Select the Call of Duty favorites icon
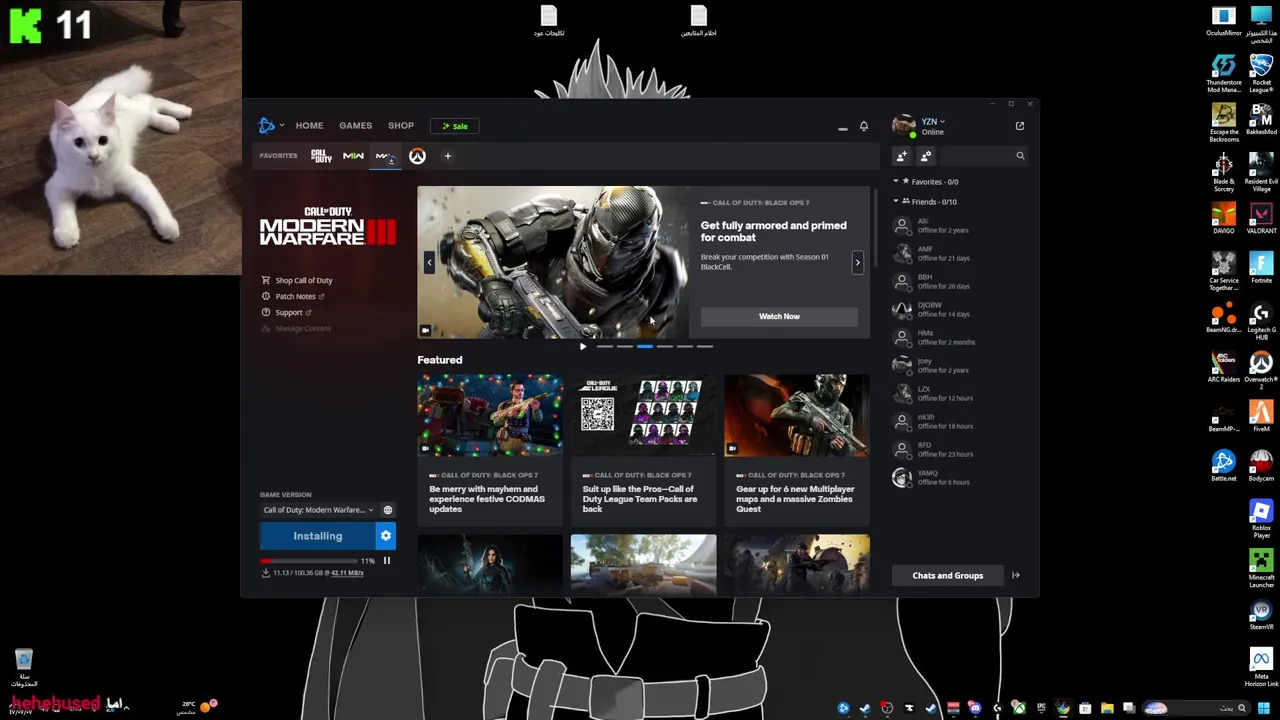Screen dimensions: 1280x720 (x=321, y=156)
